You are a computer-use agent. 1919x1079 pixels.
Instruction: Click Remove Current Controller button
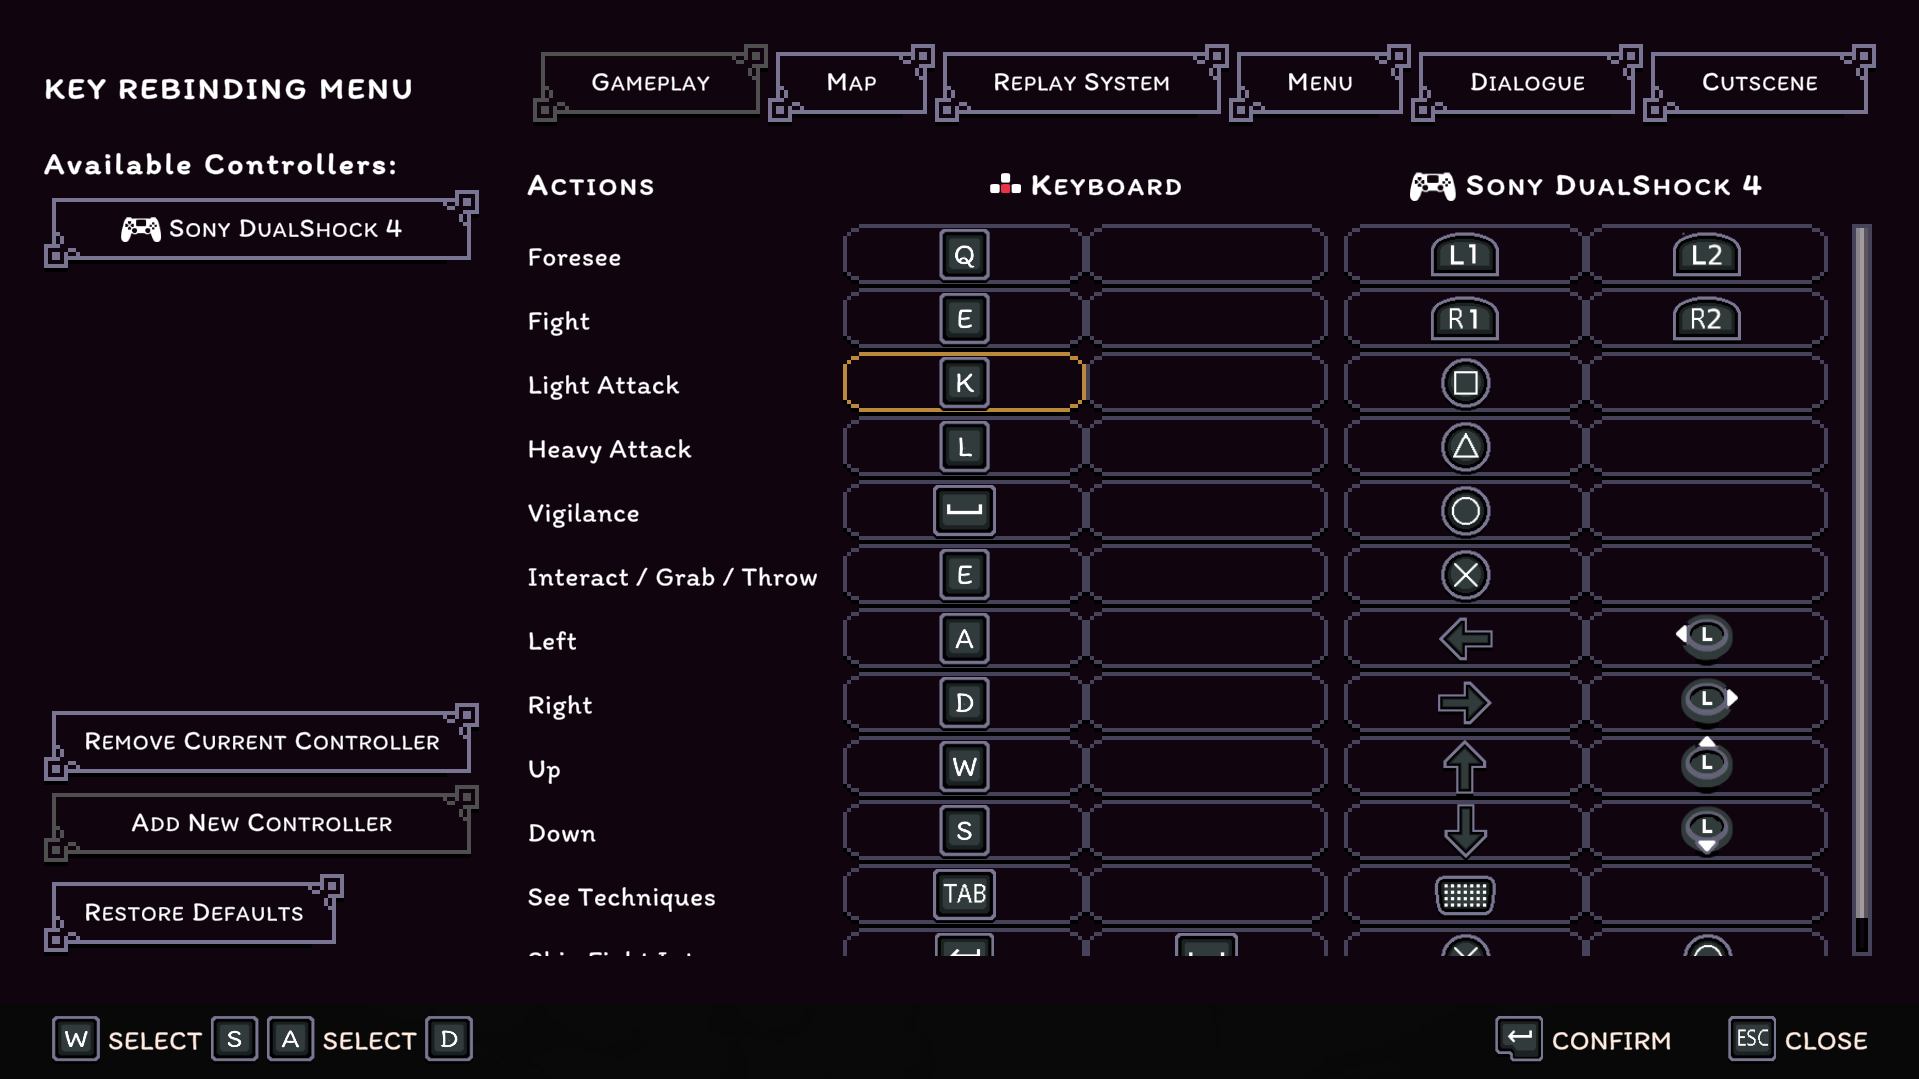[261, 742]
